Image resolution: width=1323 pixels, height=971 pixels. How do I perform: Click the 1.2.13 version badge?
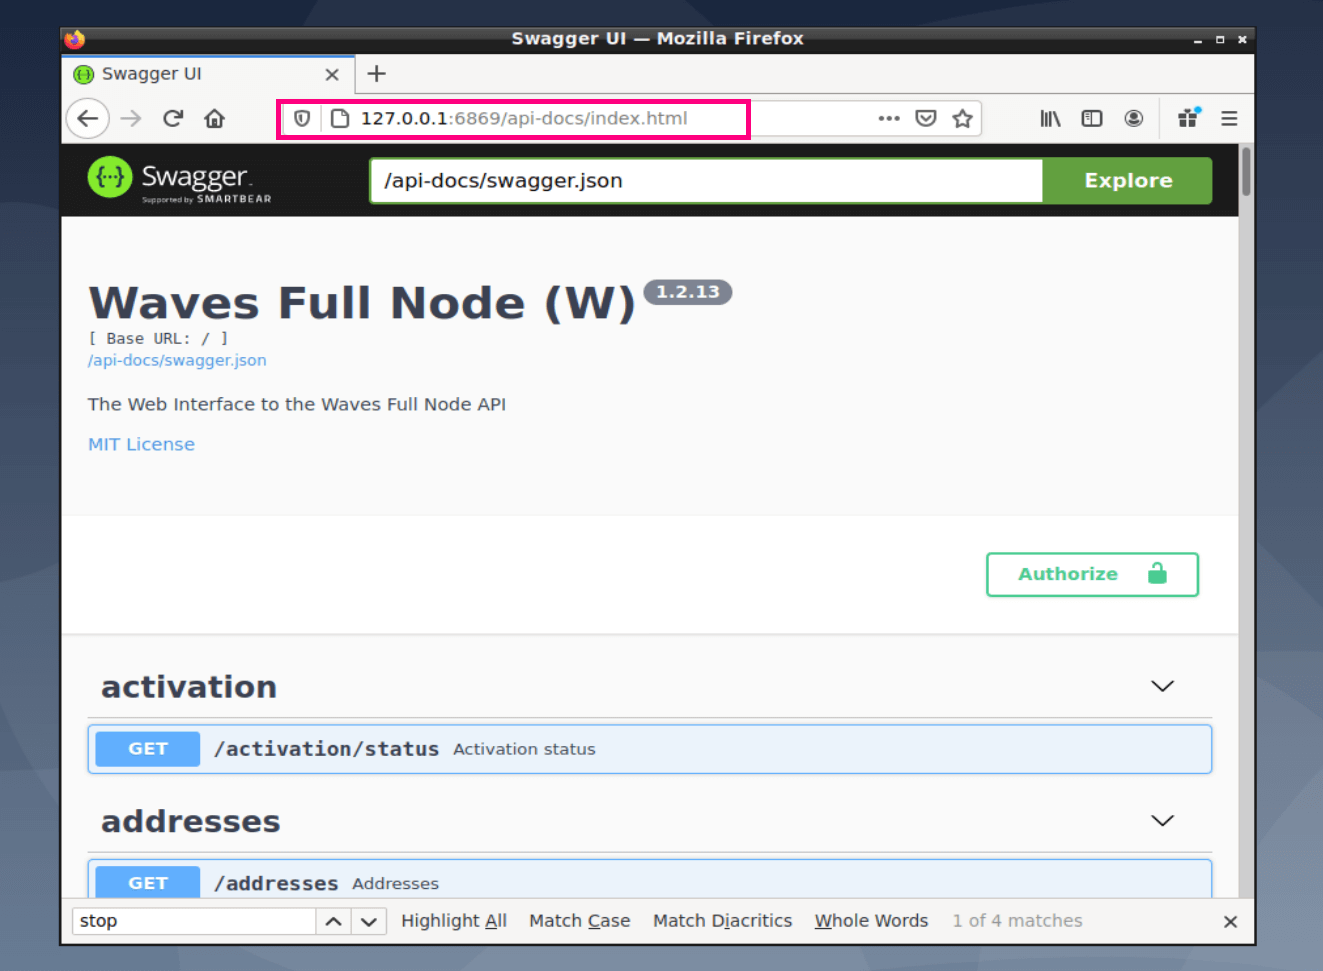[688, 292]
